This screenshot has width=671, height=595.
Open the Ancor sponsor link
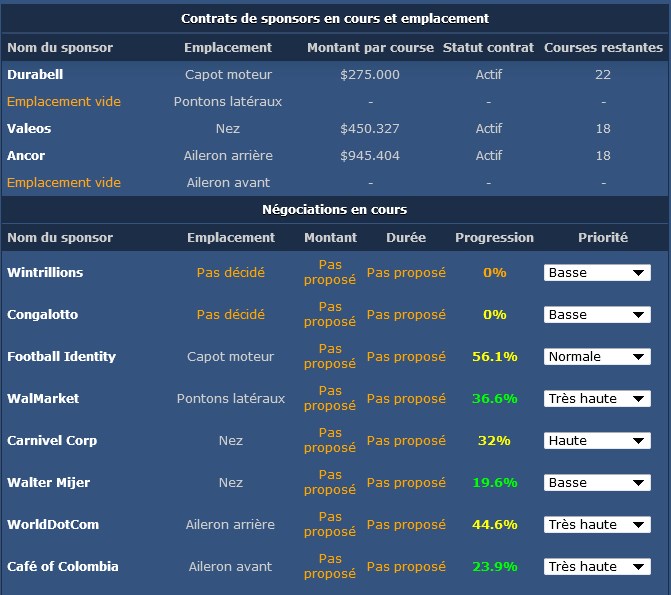(x=26, y=155)
